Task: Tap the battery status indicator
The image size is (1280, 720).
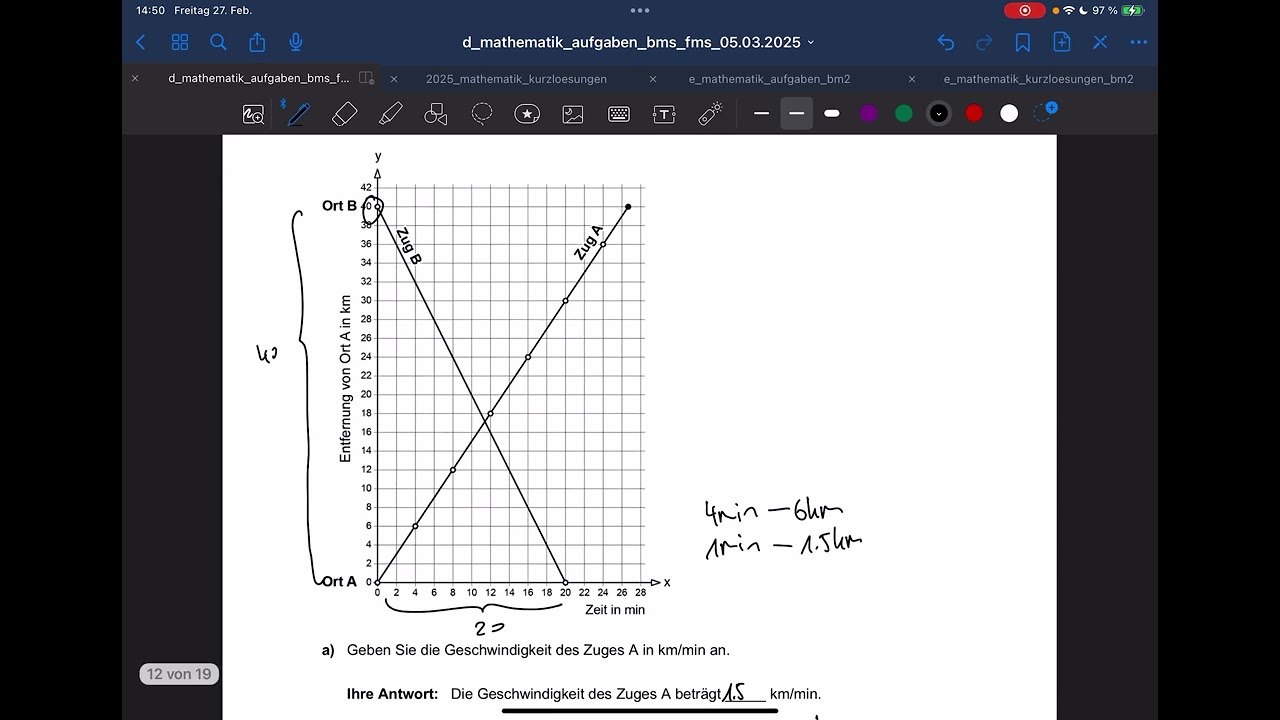Action: tap(1132, 10)
